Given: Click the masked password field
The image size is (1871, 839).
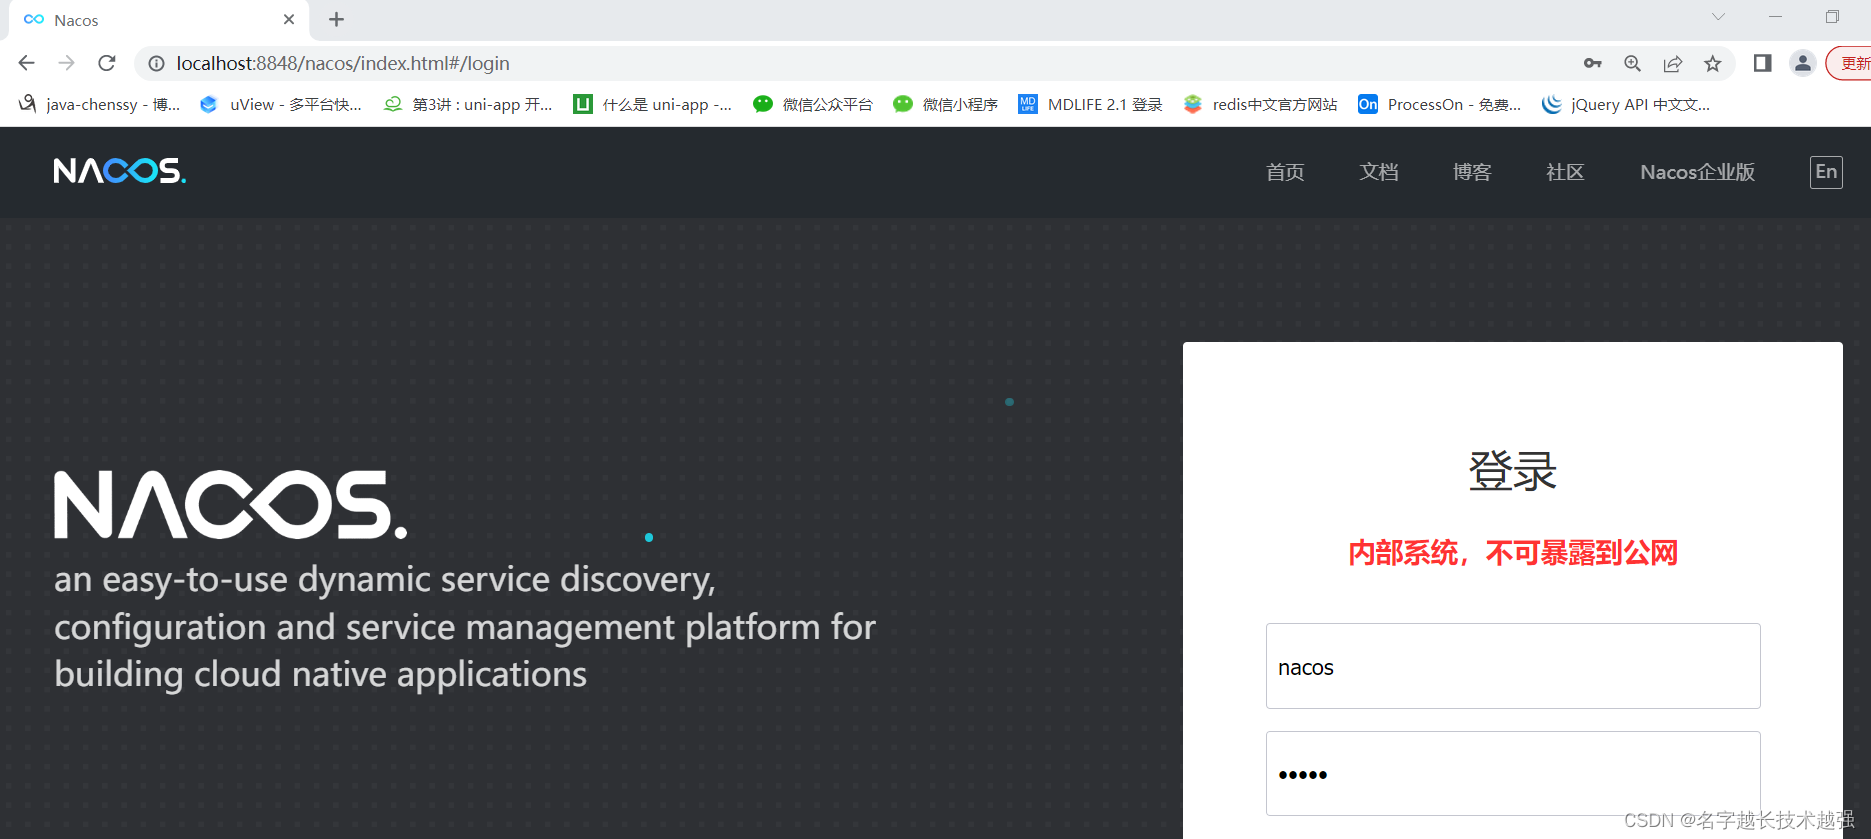Looking at the screenshot, I should tap(1513, 774).
